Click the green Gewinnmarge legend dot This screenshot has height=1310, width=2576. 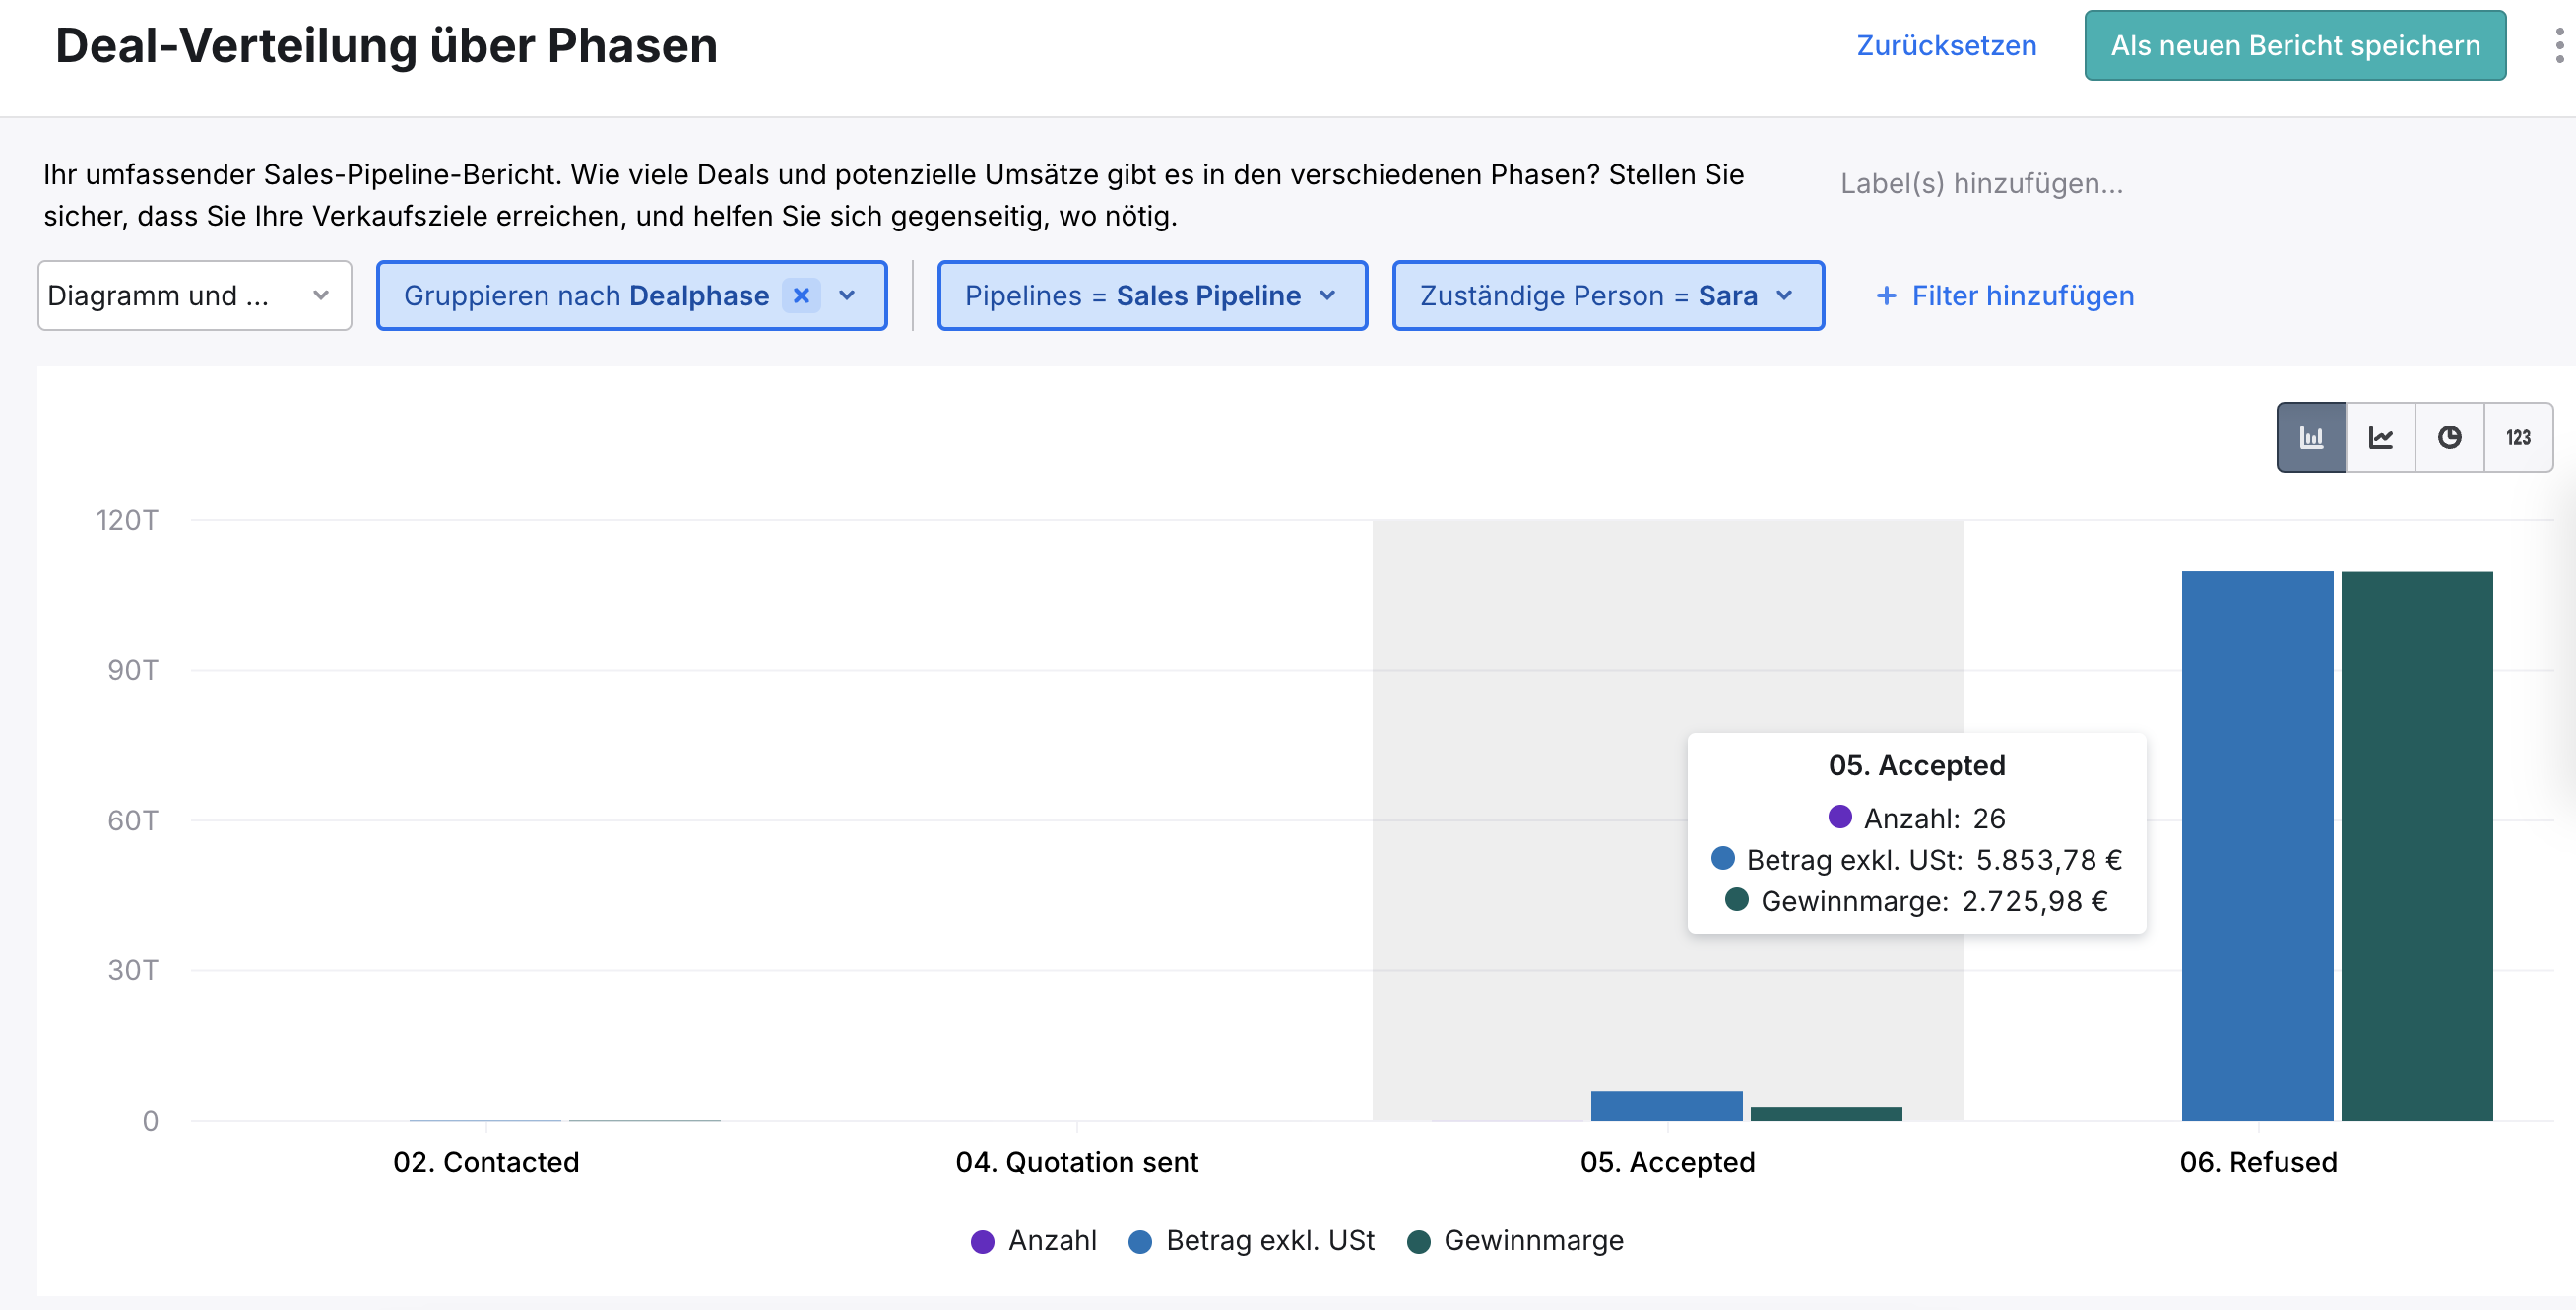tap(1418, 1241)
